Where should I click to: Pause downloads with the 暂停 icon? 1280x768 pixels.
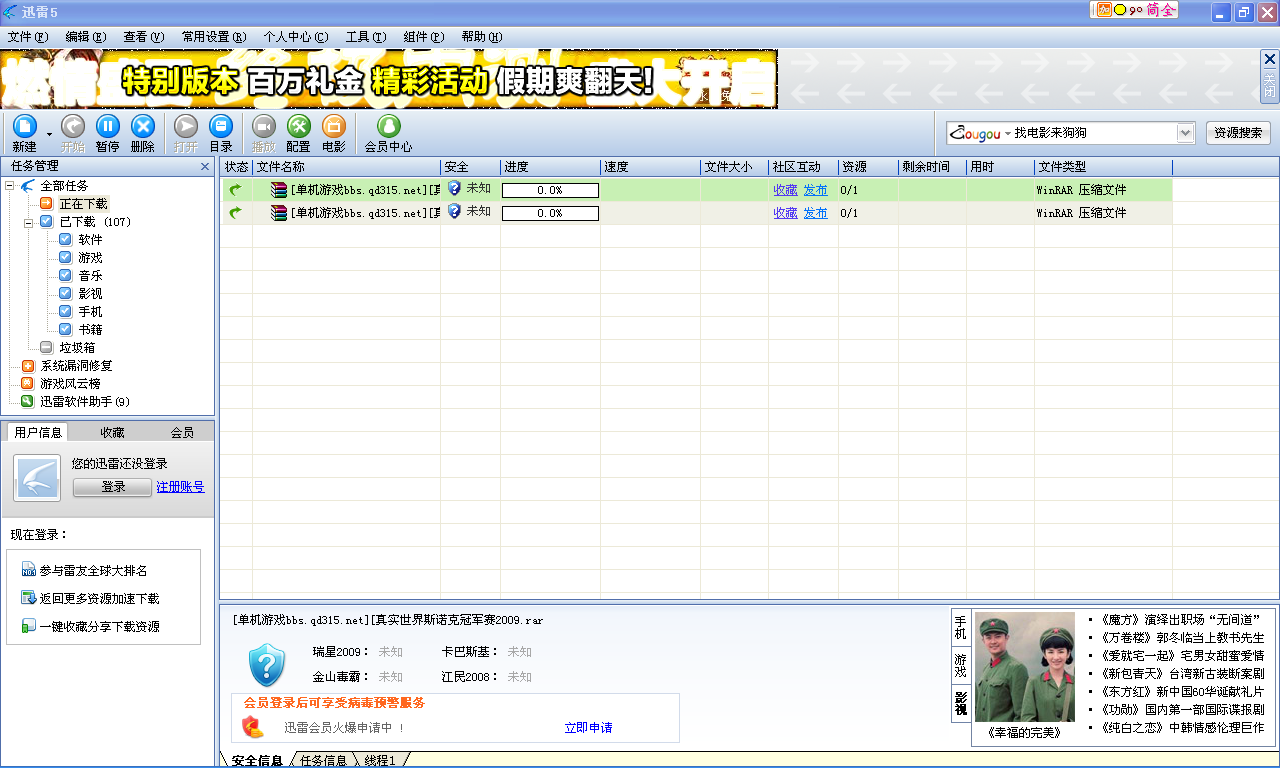pos(107,127)
